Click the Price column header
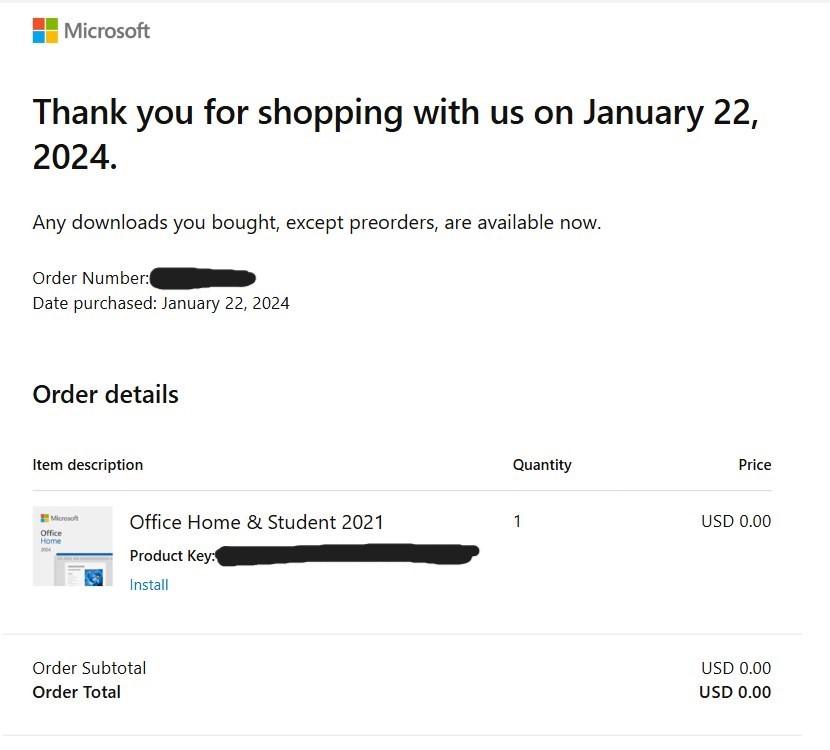 754,465
